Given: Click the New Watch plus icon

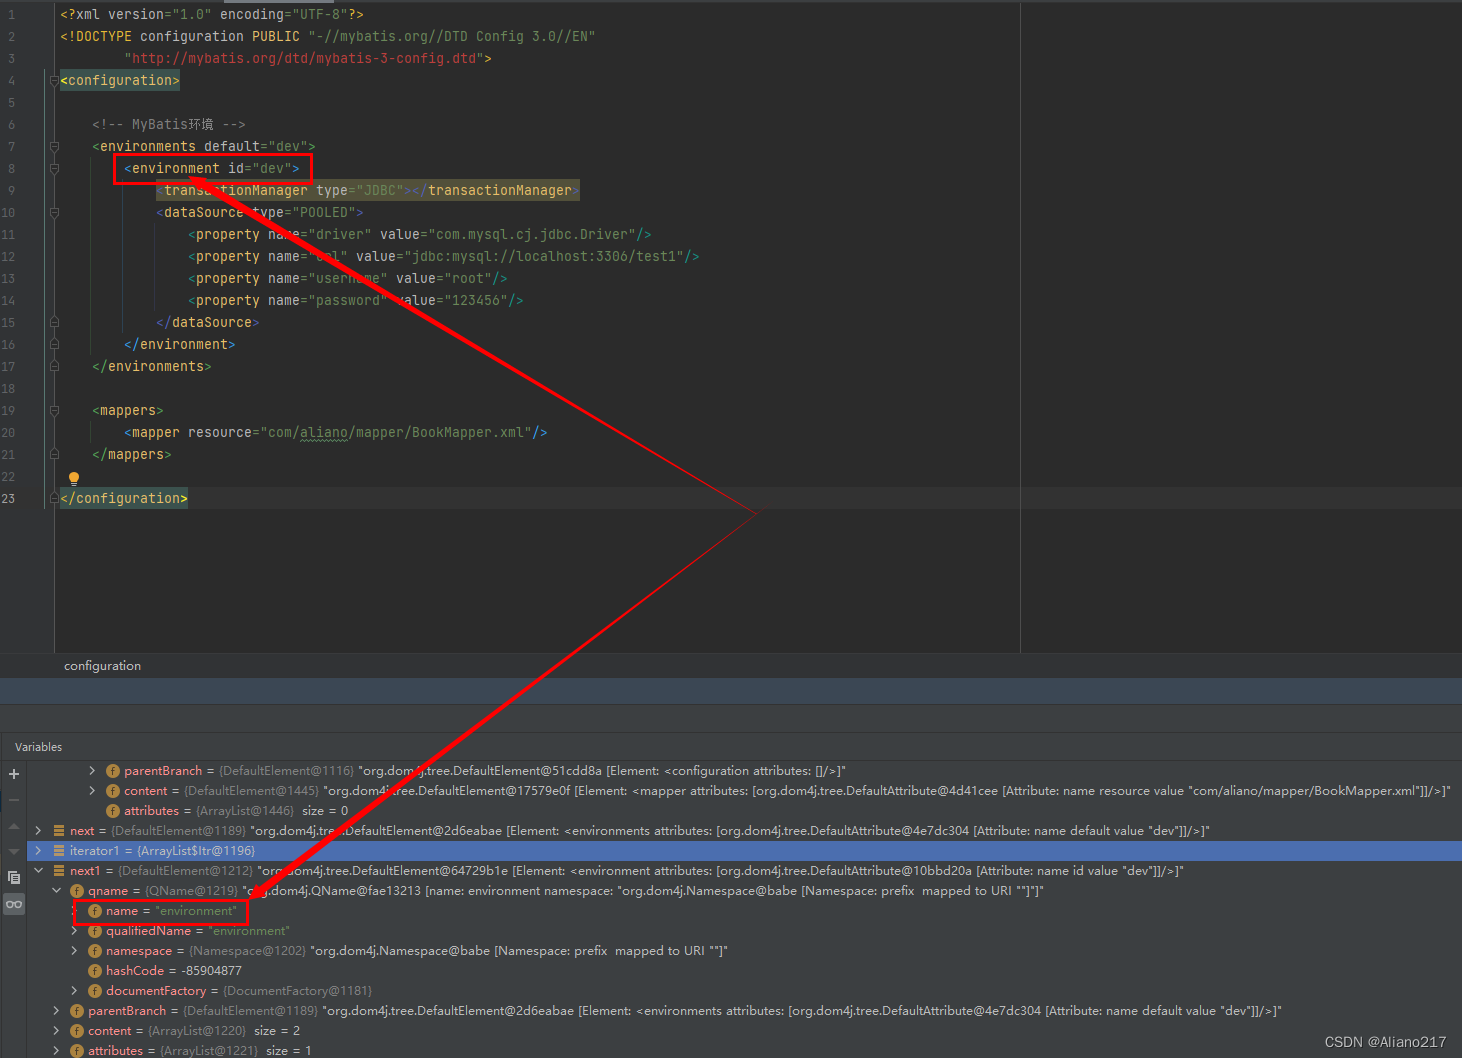Looking at the screenshot, I should point(14,774).
